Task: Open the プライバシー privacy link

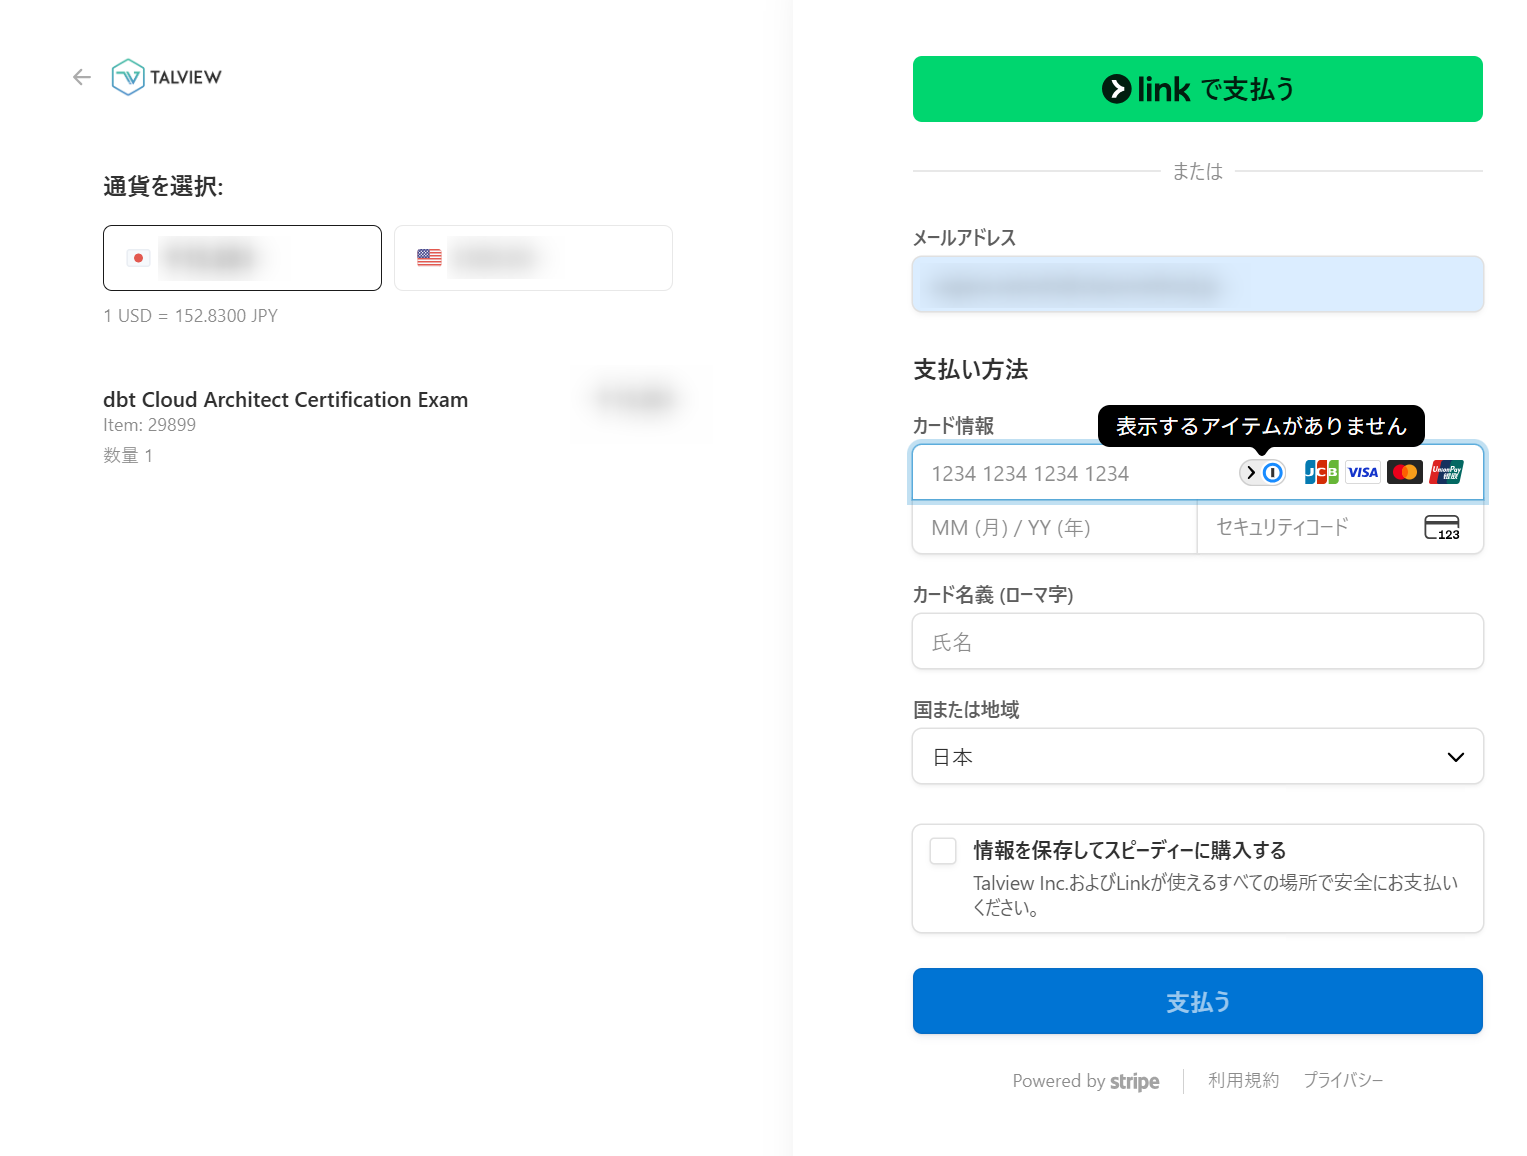Action: pos(1343,1080)
